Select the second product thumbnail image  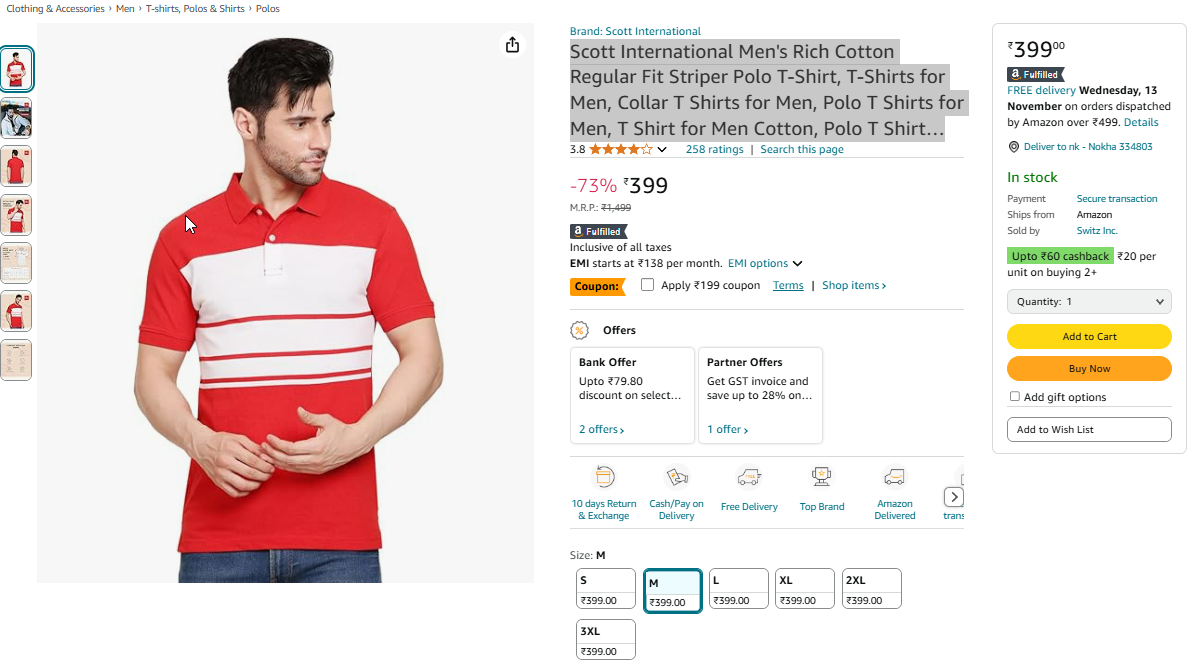tap(16, 118)
